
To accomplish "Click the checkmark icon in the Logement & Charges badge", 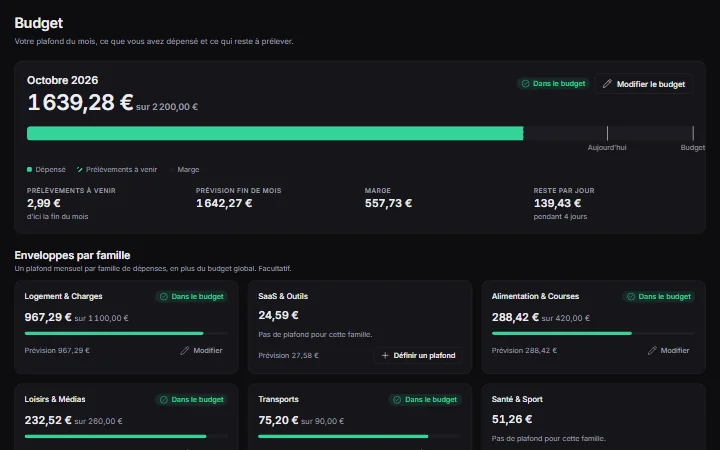I will tap(163, 297).
